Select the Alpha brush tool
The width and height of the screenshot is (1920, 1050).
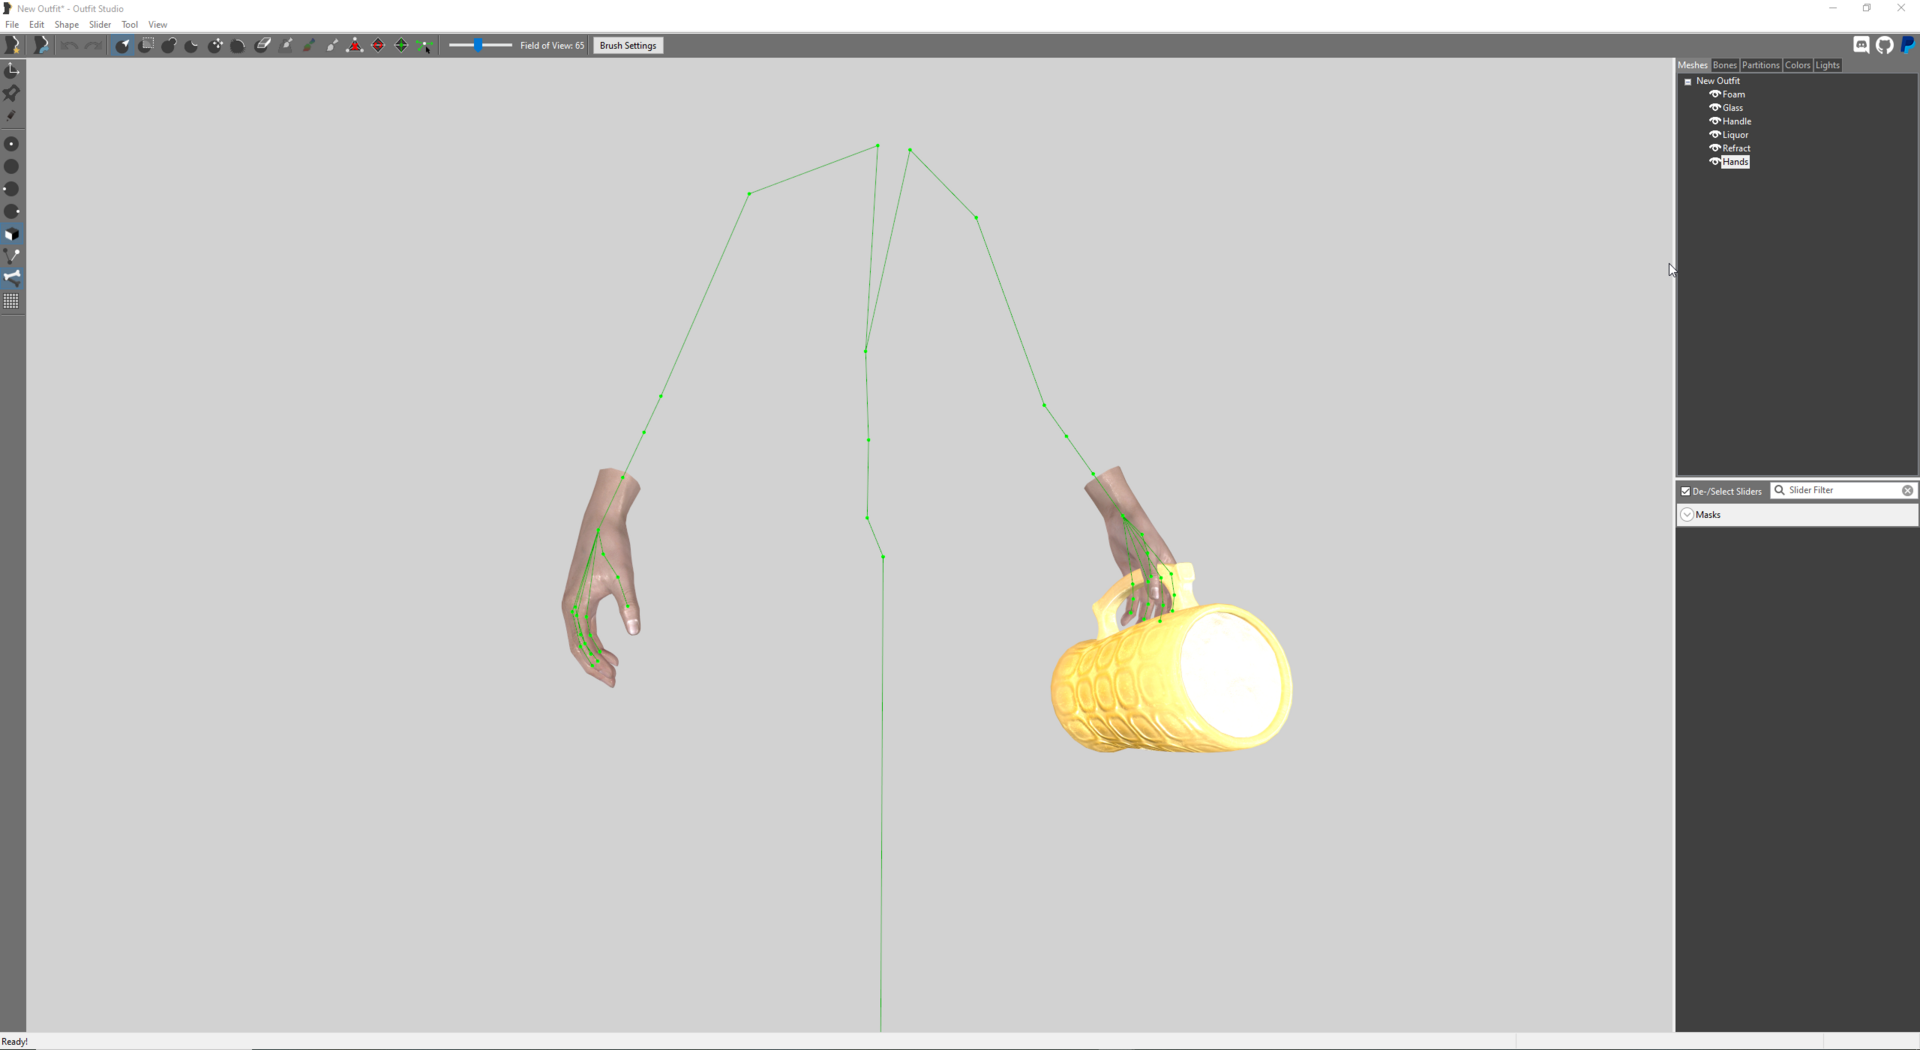coord(332,45)
